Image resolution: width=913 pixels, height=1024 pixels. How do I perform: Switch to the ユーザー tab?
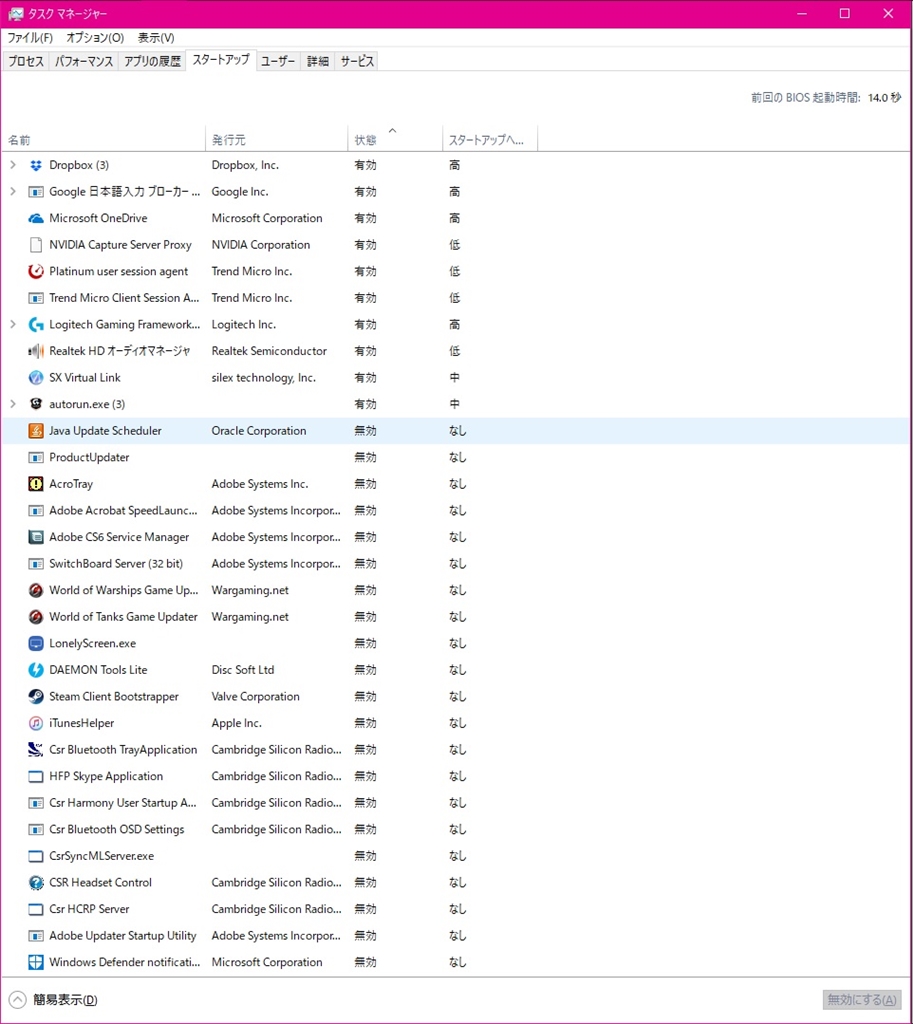click(278, 61)
